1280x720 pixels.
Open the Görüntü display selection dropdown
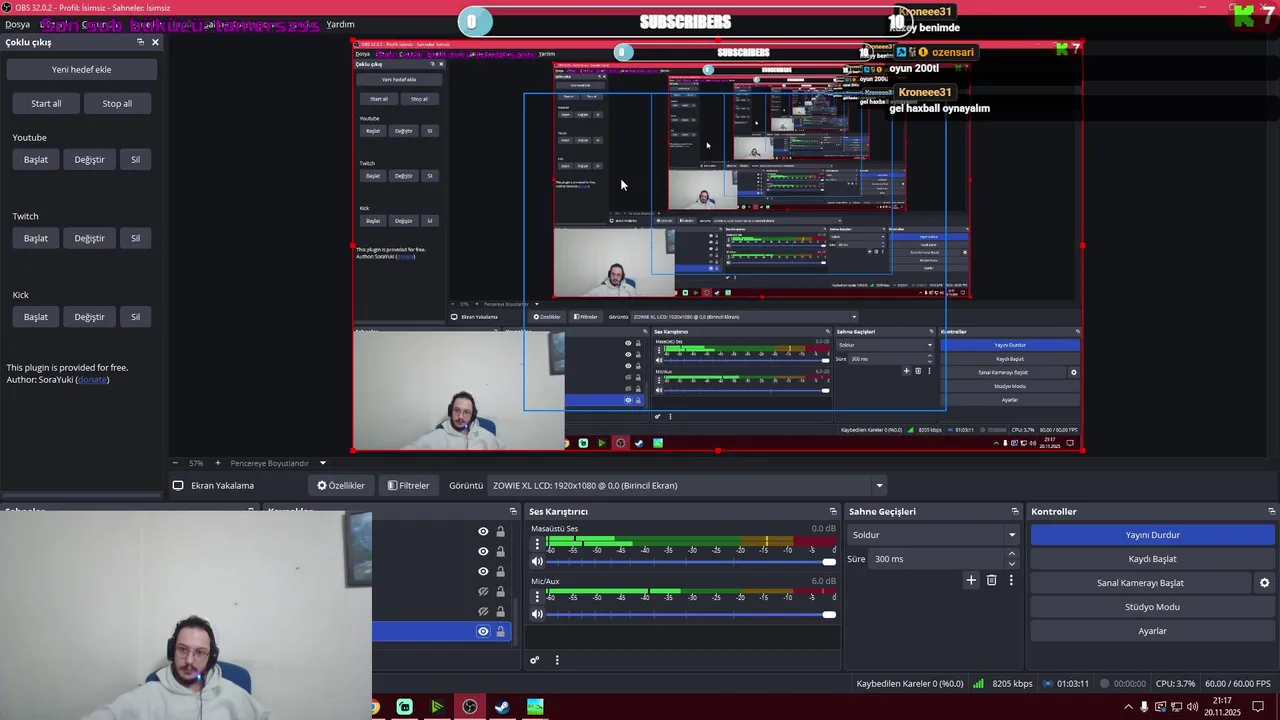pos(688,485)
